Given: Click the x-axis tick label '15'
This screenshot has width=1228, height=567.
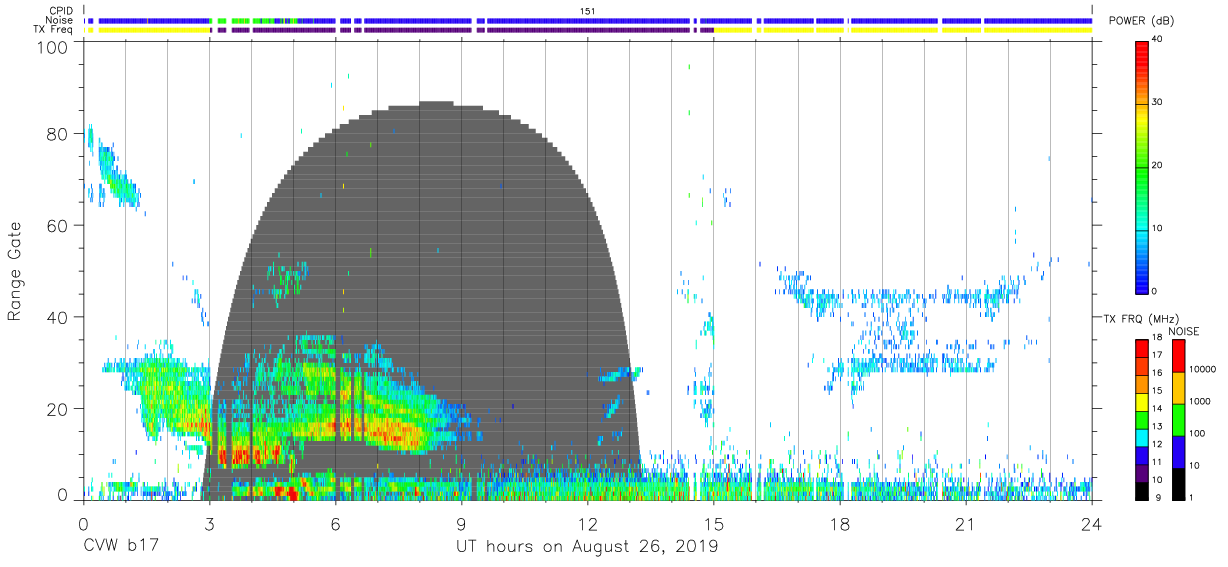Looking at the screenshot, I should pos(713,524).
